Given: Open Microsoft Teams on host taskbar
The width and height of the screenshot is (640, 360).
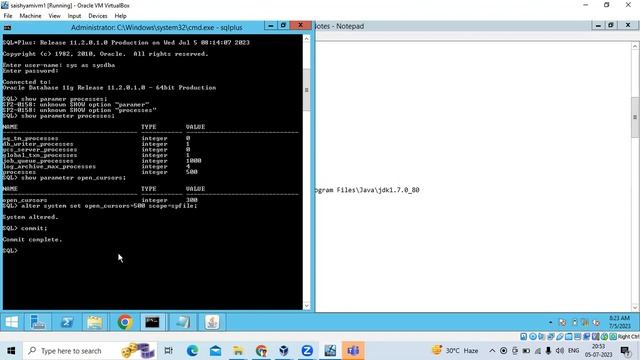Looking at the screenshot, I should pyautogui.click(x=353, y=351).
